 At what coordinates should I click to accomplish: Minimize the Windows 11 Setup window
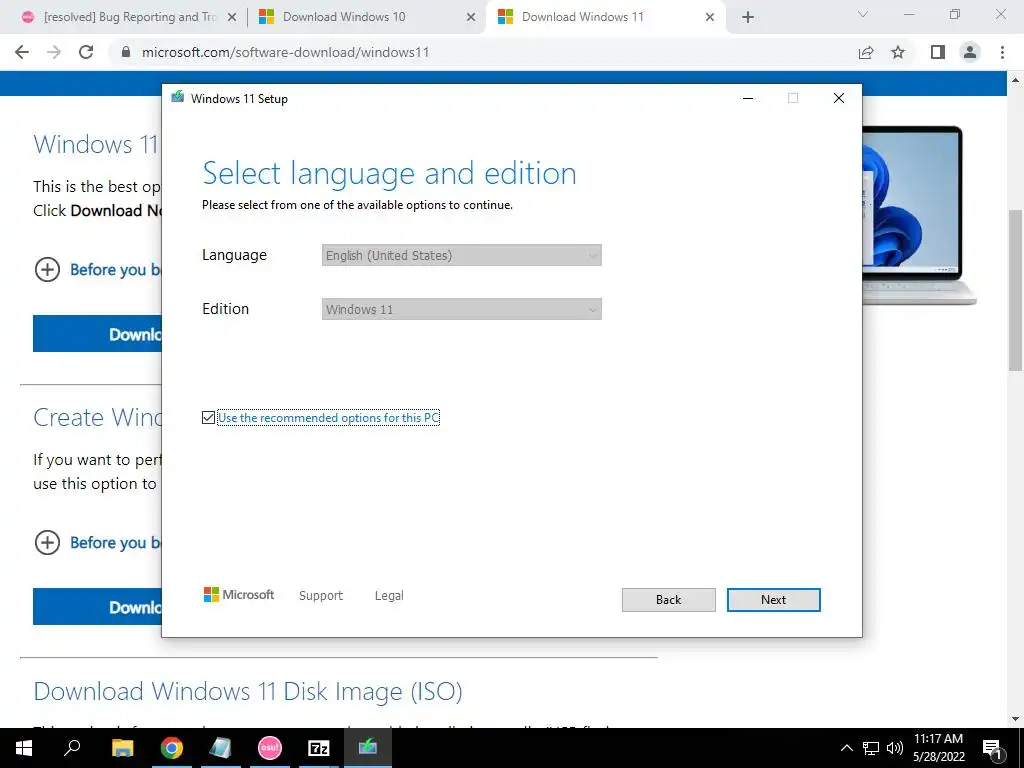[748, 98]
